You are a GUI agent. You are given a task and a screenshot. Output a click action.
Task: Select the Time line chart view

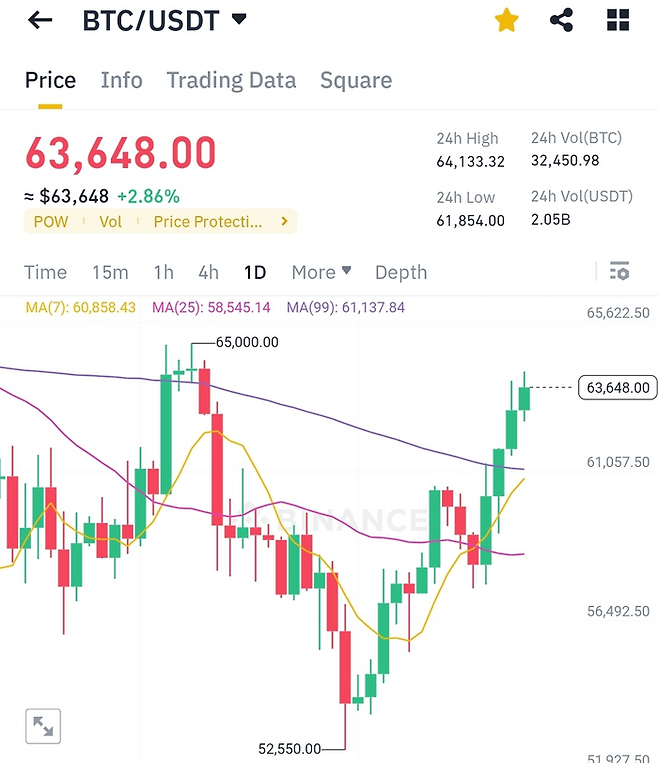(x=45, y=272)
